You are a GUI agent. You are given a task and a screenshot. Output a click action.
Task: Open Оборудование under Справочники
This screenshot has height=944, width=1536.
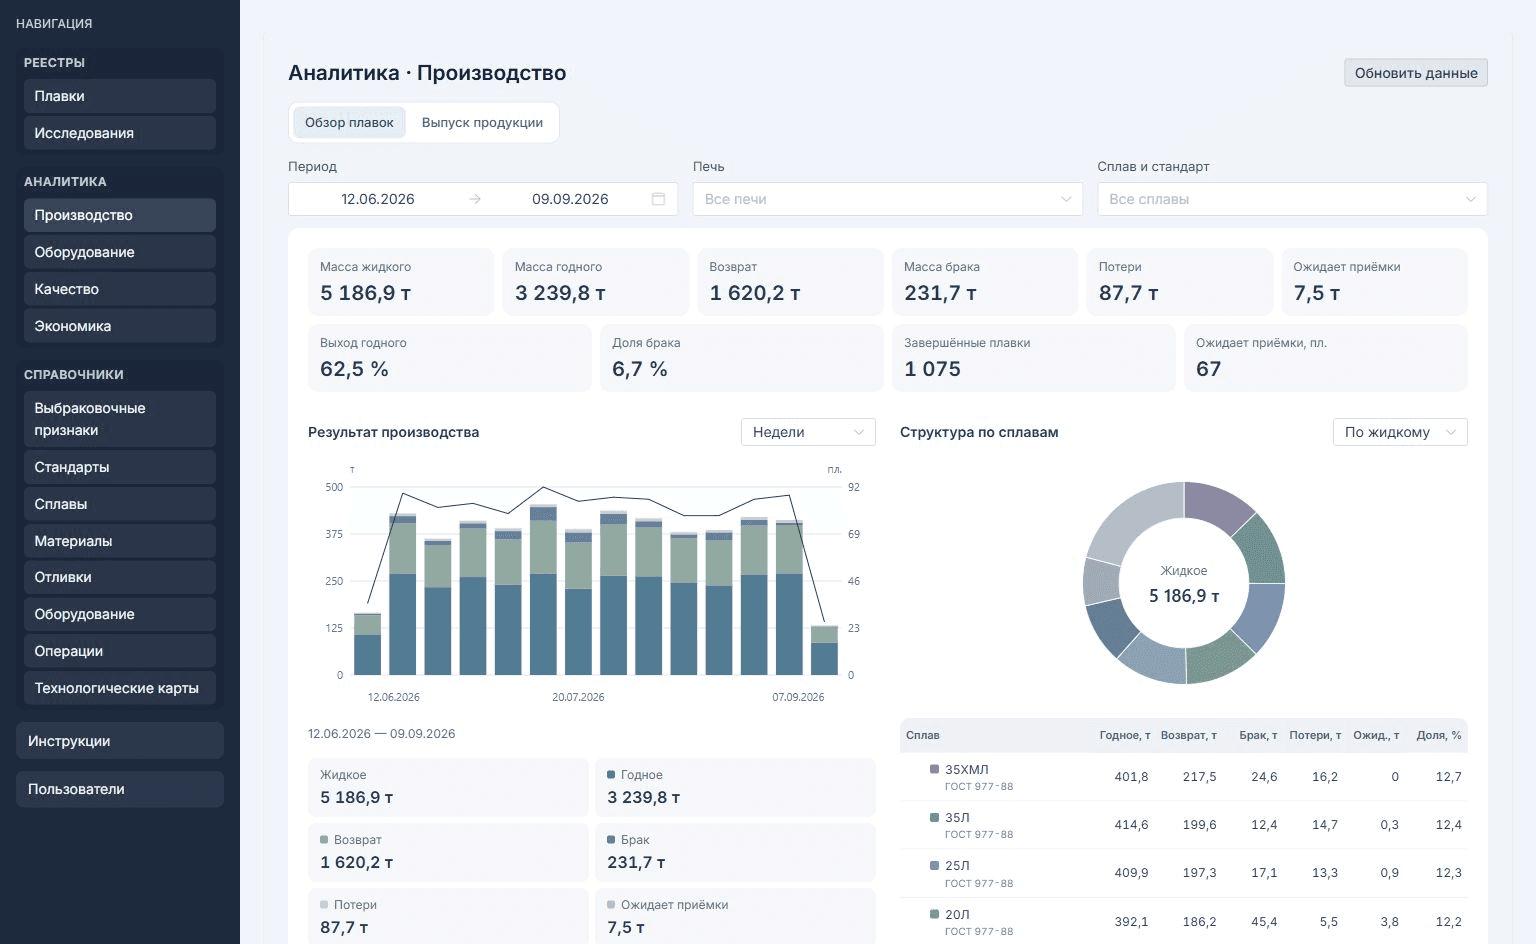click(120, 614)
